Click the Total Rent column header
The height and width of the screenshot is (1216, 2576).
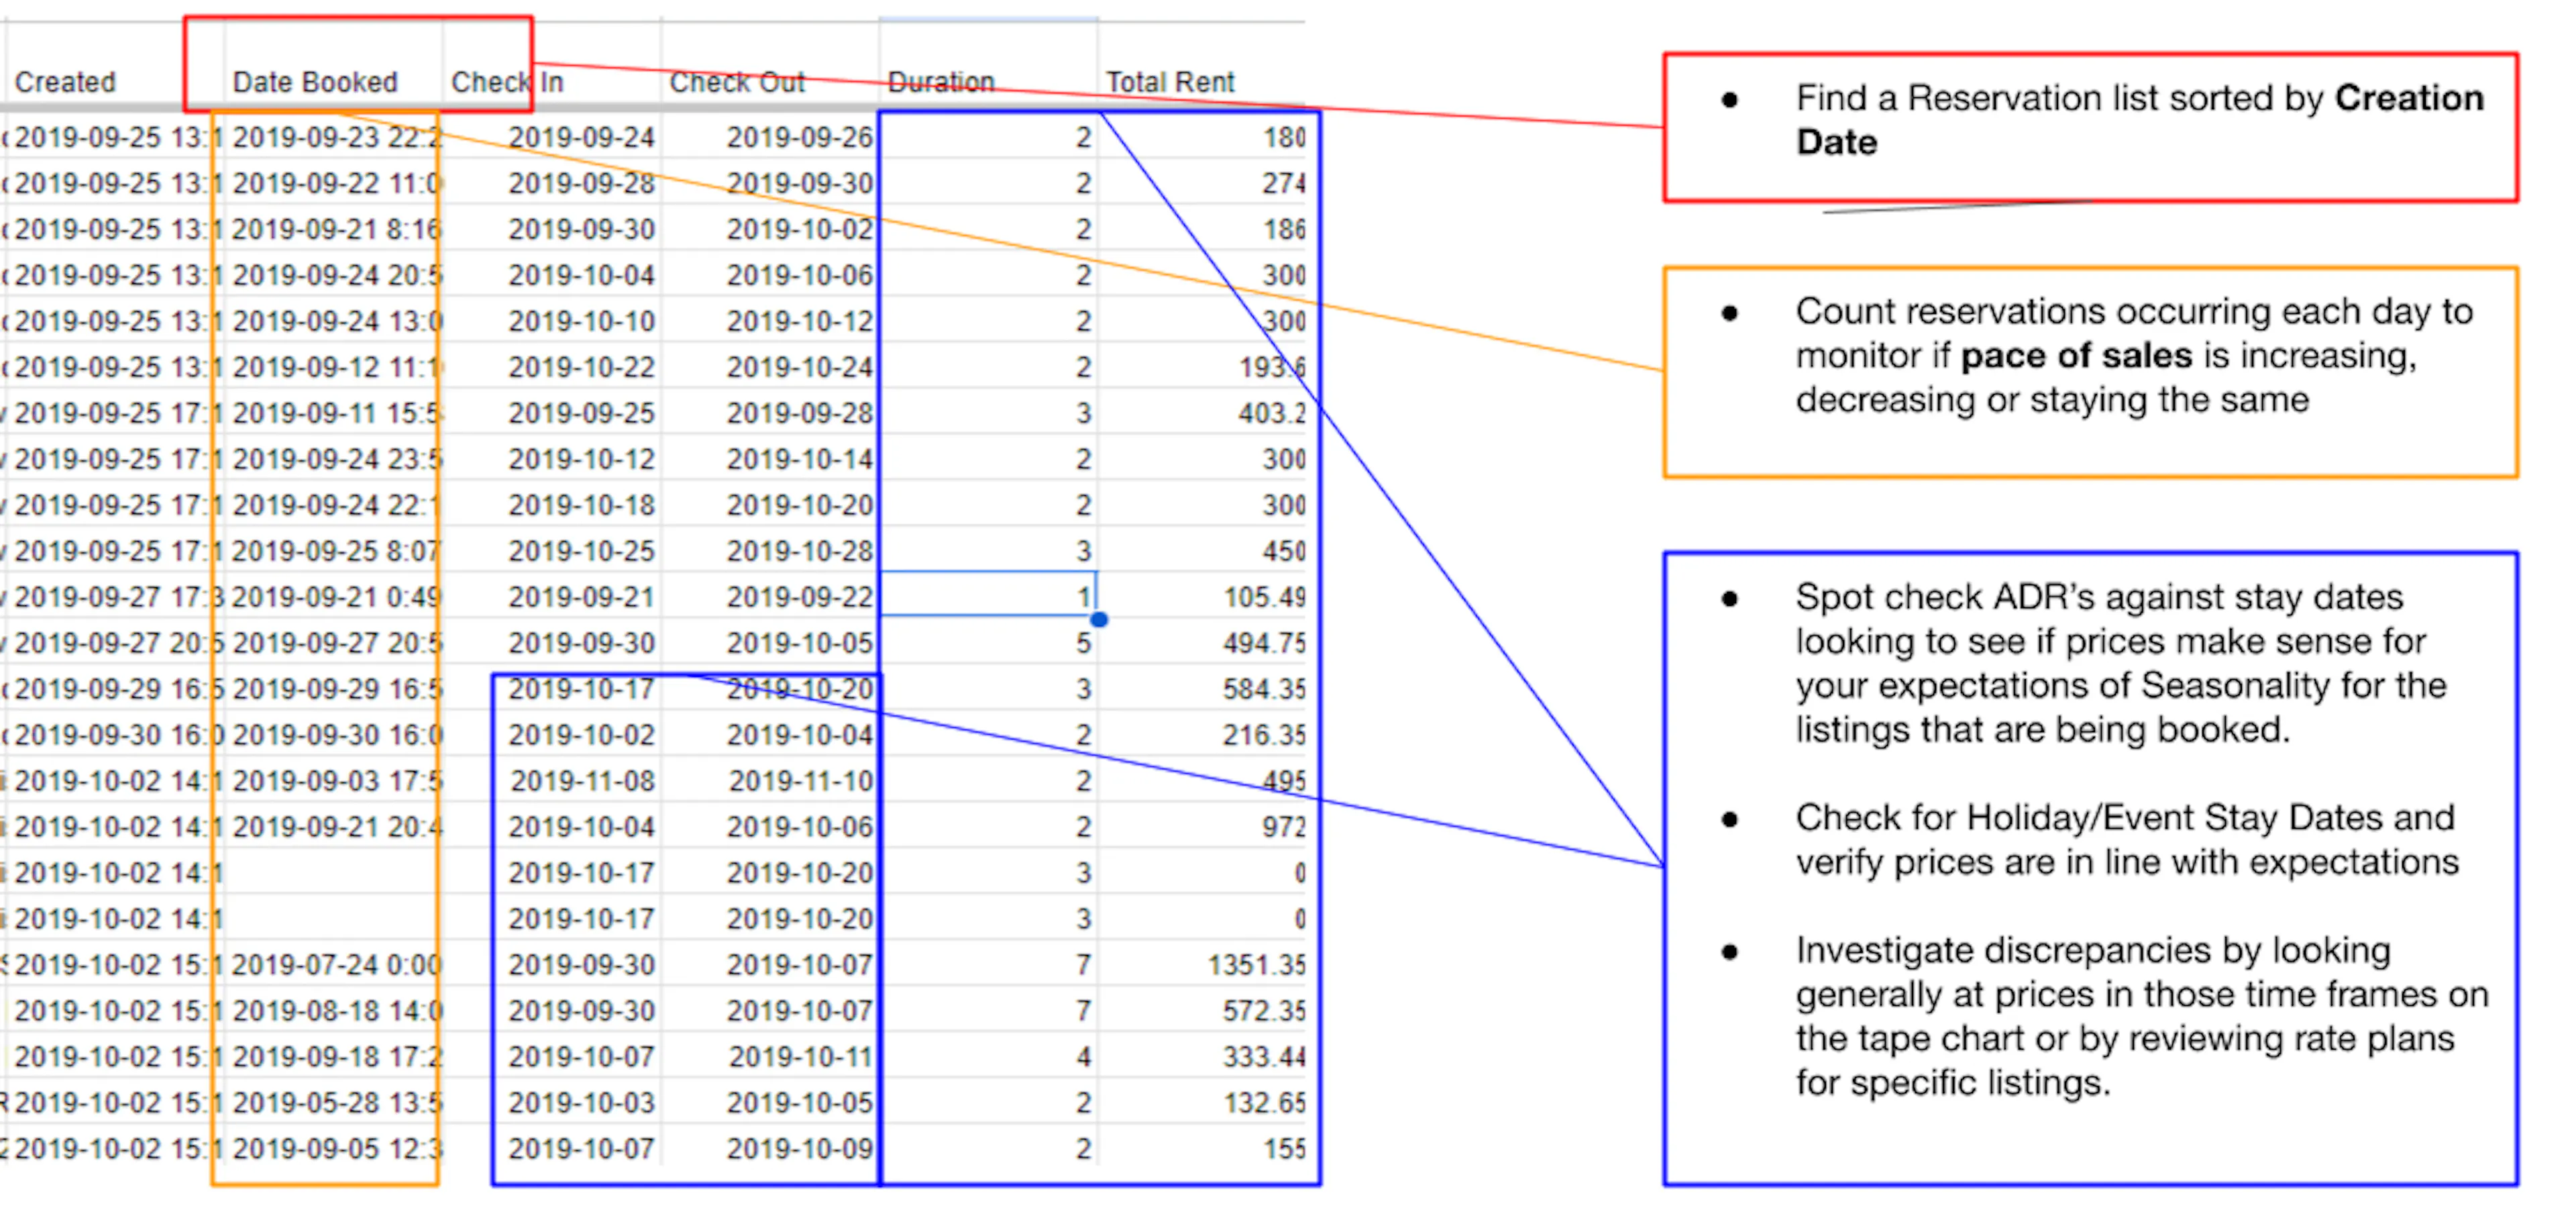coord(1169,82)
